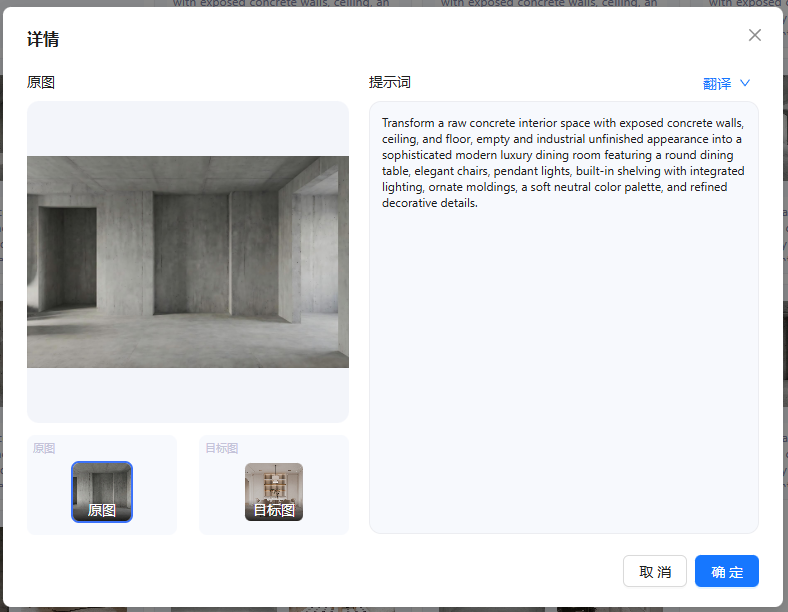
Task: Select the 原图 thumbnail
Action: [102, 491]
